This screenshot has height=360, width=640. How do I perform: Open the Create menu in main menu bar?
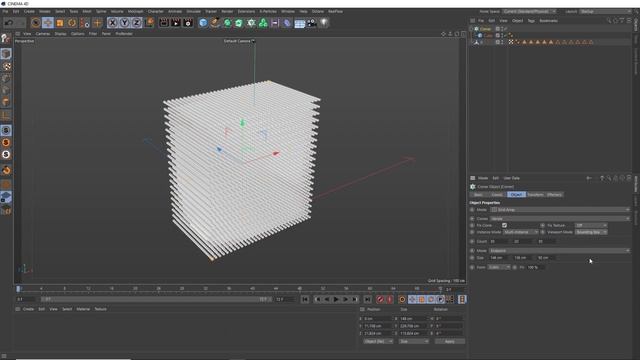pos(29,11)
